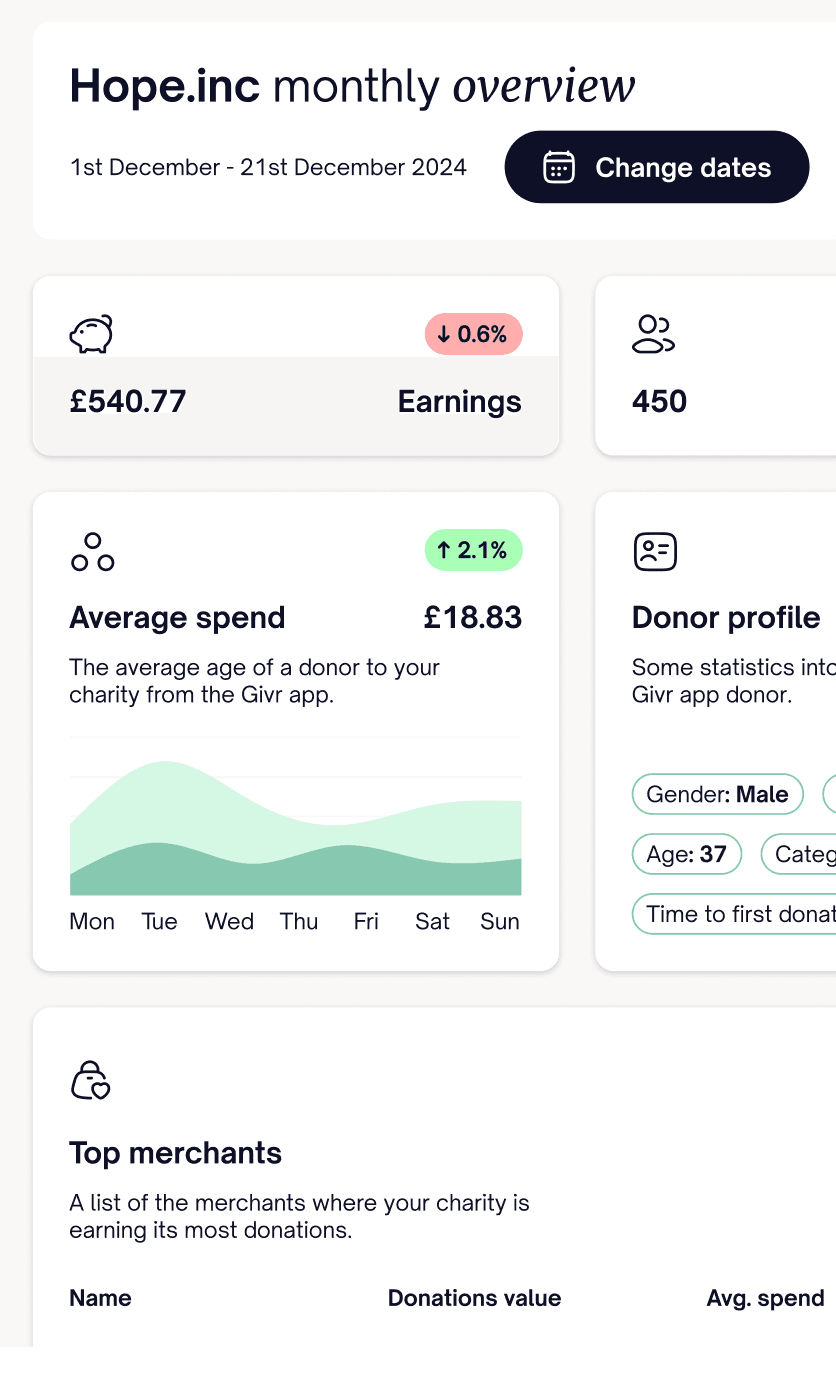Open the Change dates date picker

pos(656,167)
